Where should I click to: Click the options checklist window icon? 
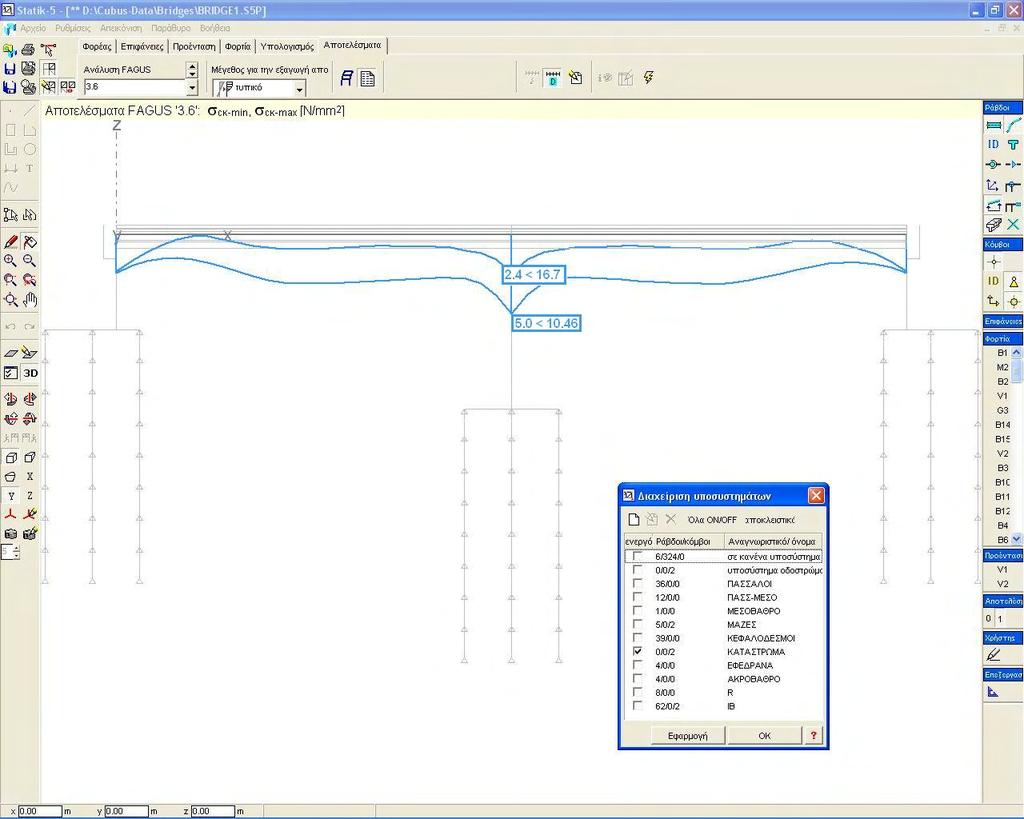coord(10,373)
